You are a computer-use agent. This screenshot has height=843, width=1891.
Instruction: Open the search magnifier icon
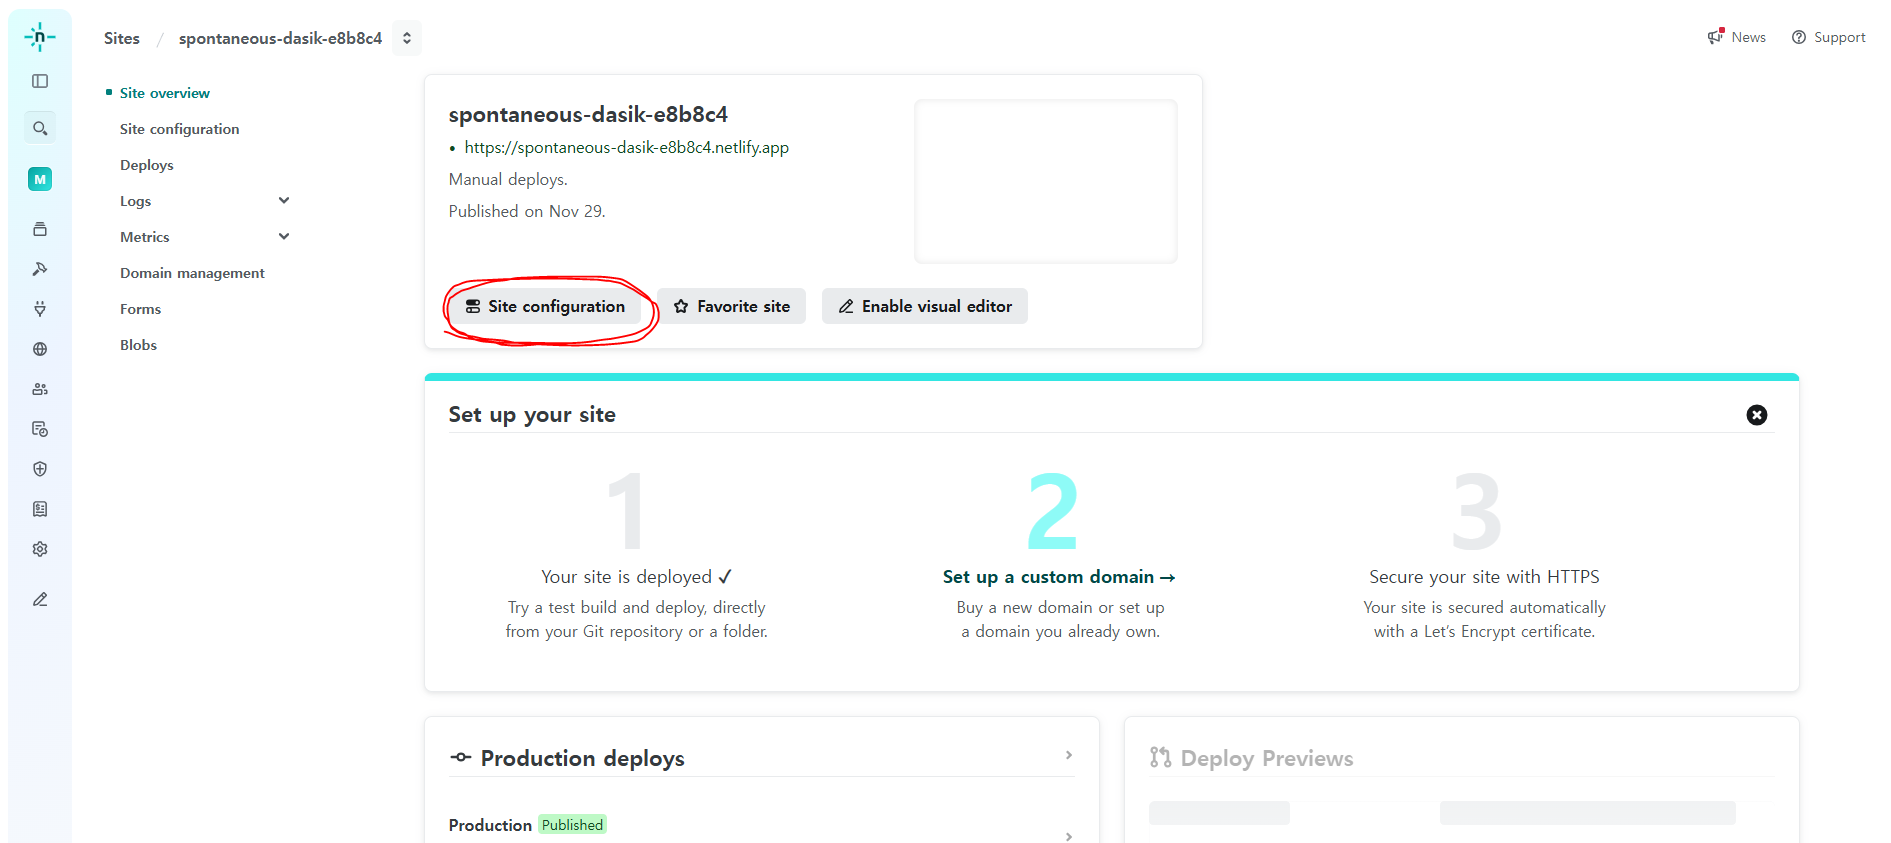tap(40, 128)
